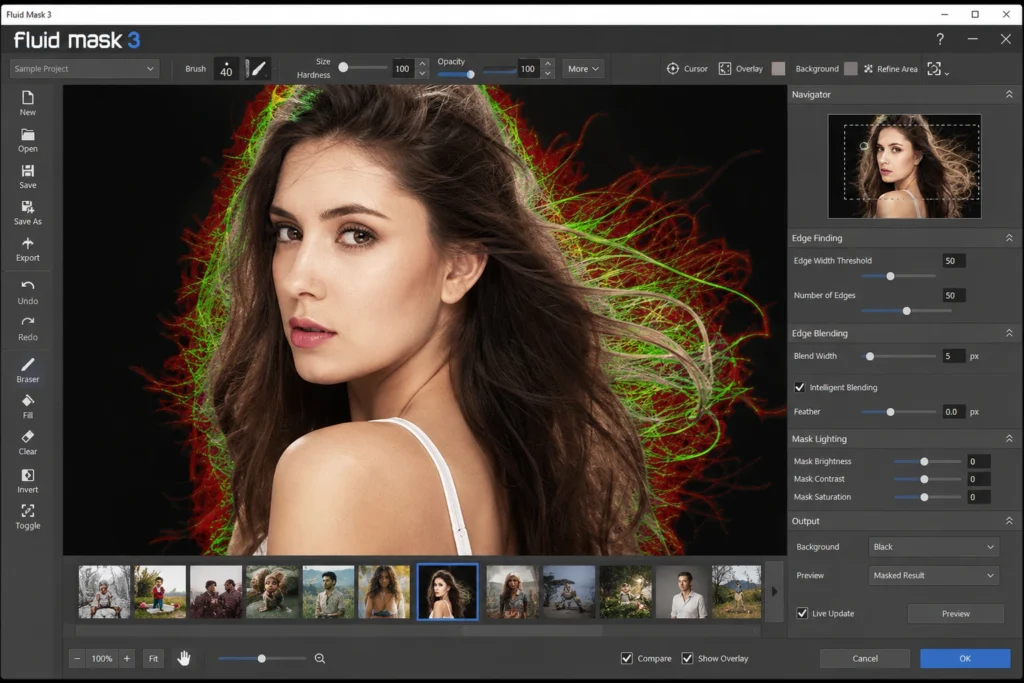Click the Feather slider handle
Viewport: 1024px width, 683px height.
click(x=890, y=412)
